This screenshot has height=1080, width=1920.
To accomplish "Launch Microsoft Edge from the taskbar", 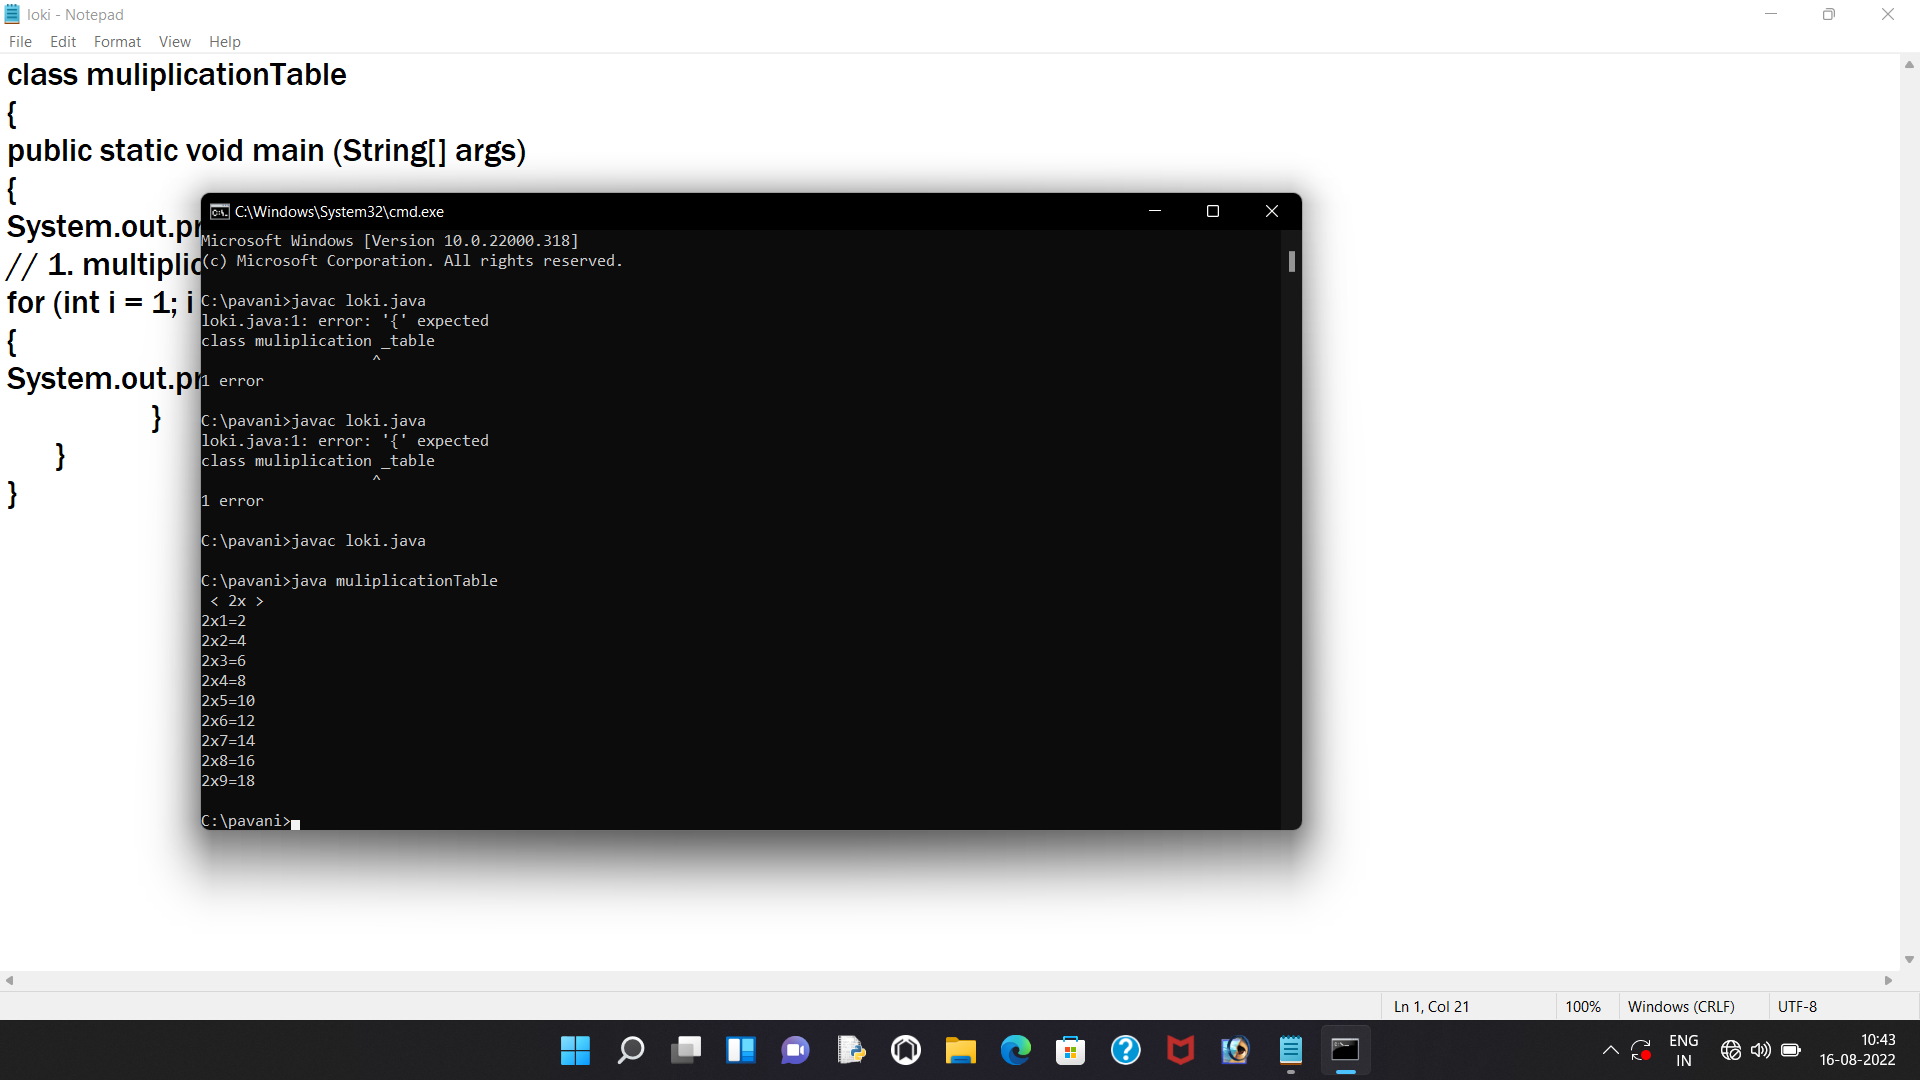I will [x=1016, y=1050].
